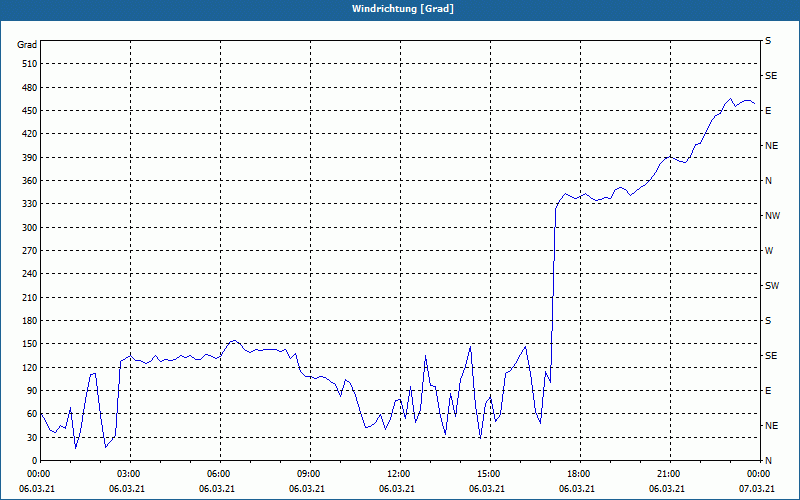Select the 240 y-axis value

[30, 274]
